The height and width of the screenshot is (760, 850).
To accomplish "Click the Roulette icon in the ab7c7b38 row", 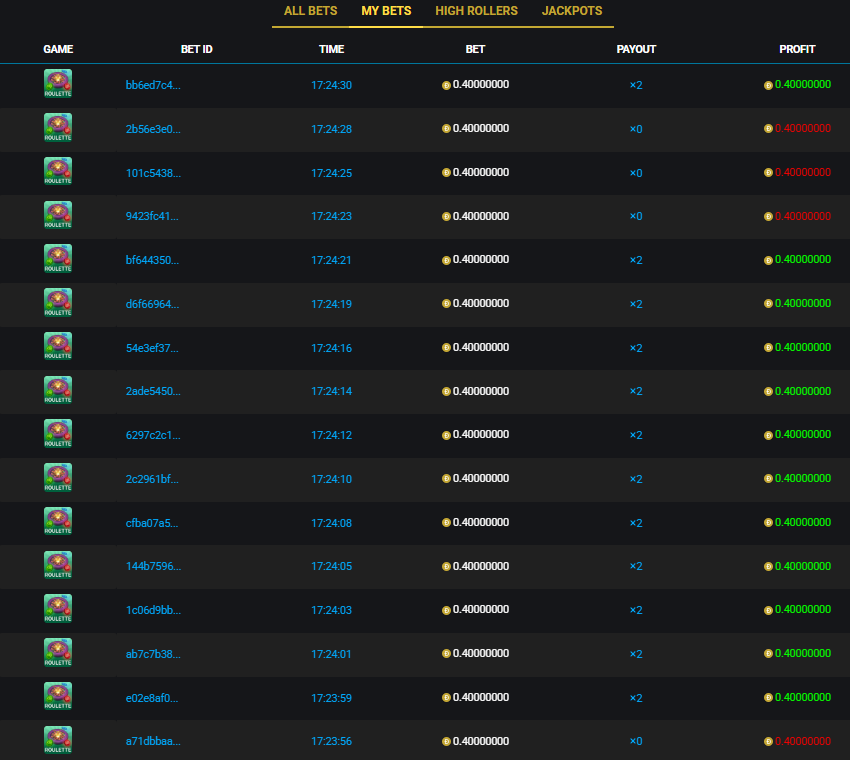I will 58,653.
